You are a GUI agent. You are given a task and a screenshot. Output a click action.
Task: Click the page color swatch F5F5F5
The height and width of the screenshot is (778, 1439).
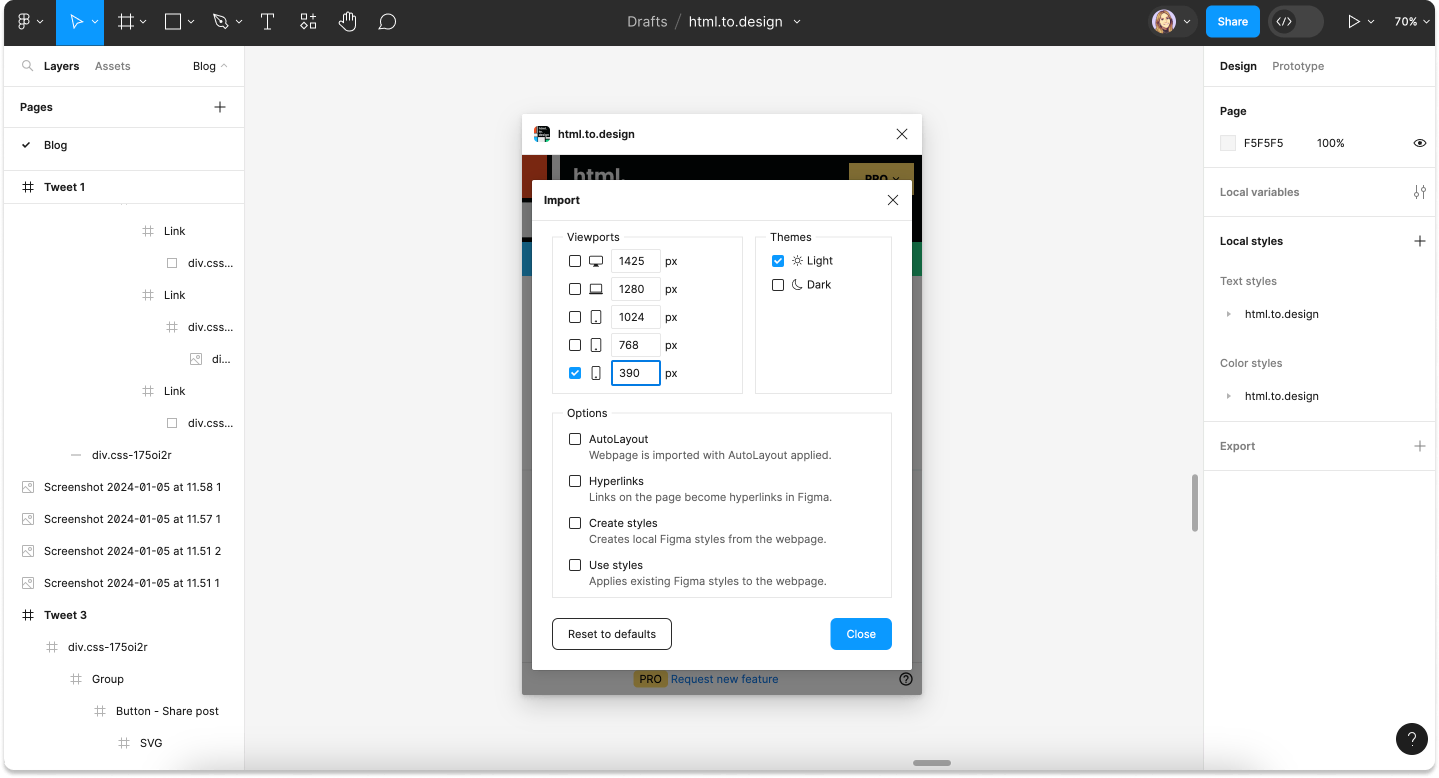pos(1228,143)
